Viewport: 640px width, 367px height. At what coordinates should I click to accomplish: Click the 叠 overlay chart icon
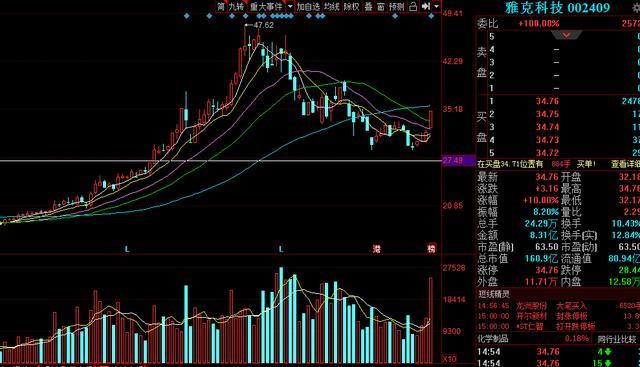click(369, 7)
